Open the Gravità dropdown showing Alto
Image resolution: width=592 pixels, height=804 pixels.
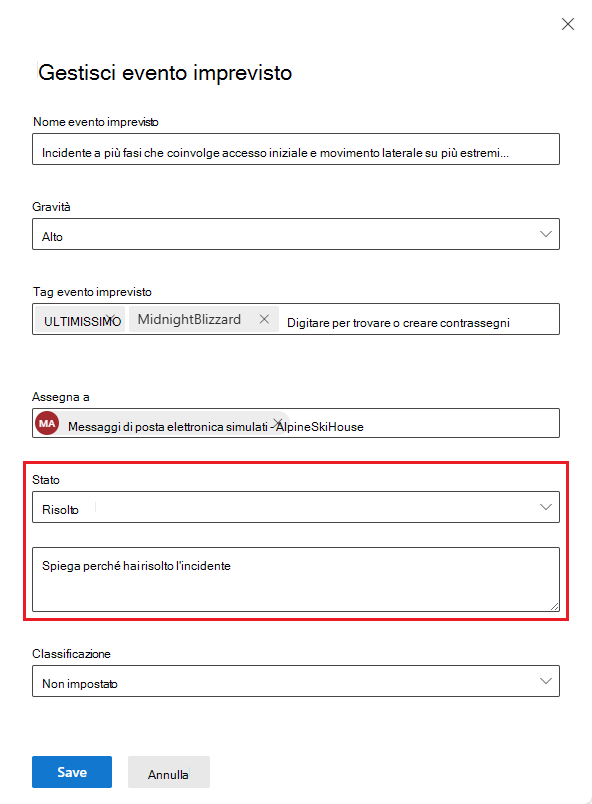(295, 233)
